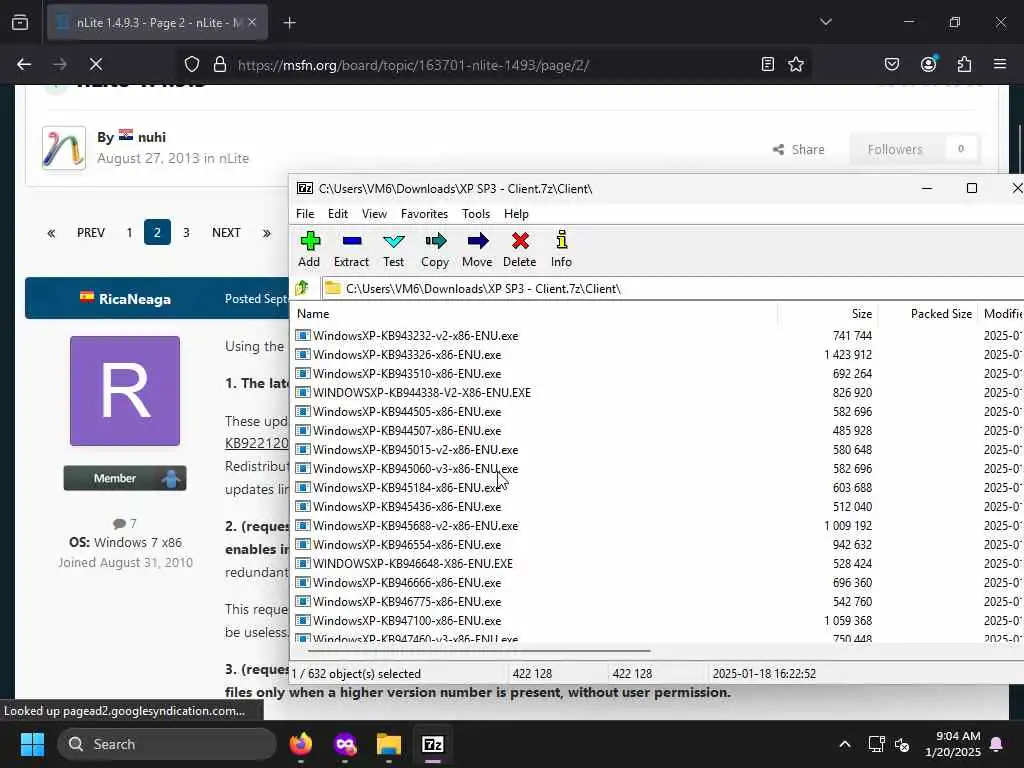Toggle Firefox reader view icon
Image resolution: width=1024 pixels, height=768 pixels.
point(768,64)
